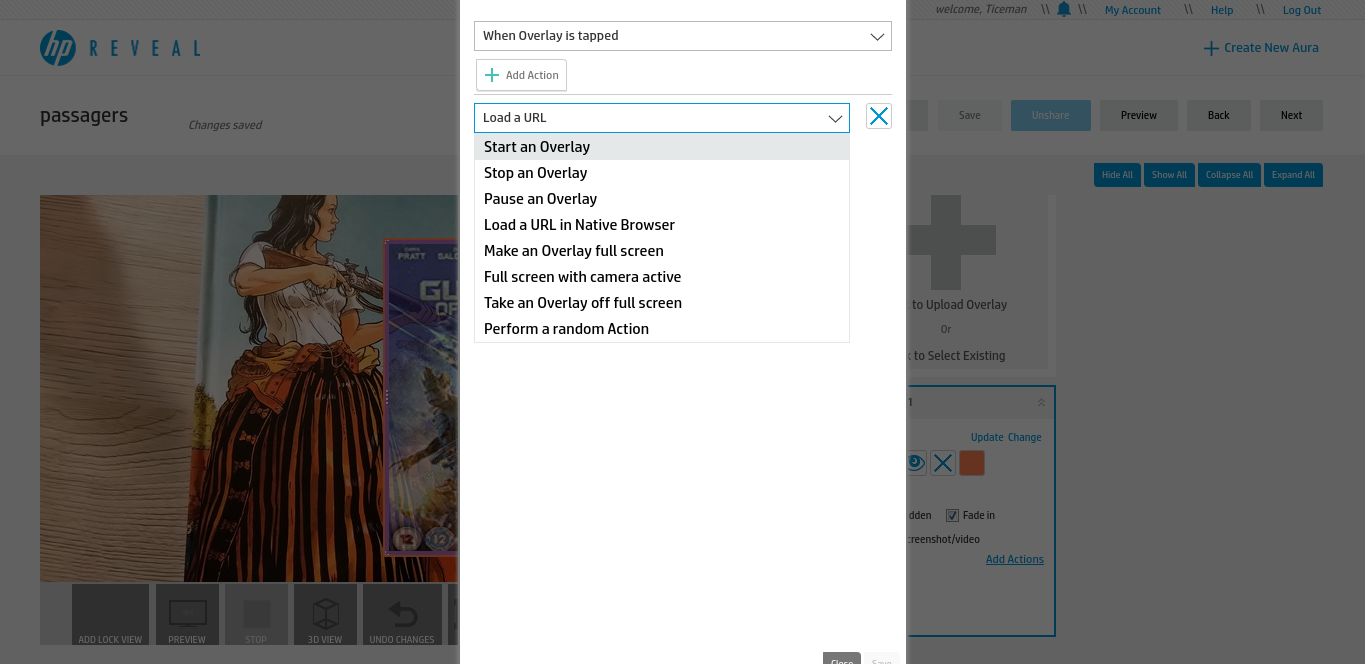Select Start an Overlay option

[x=662, y=147]
